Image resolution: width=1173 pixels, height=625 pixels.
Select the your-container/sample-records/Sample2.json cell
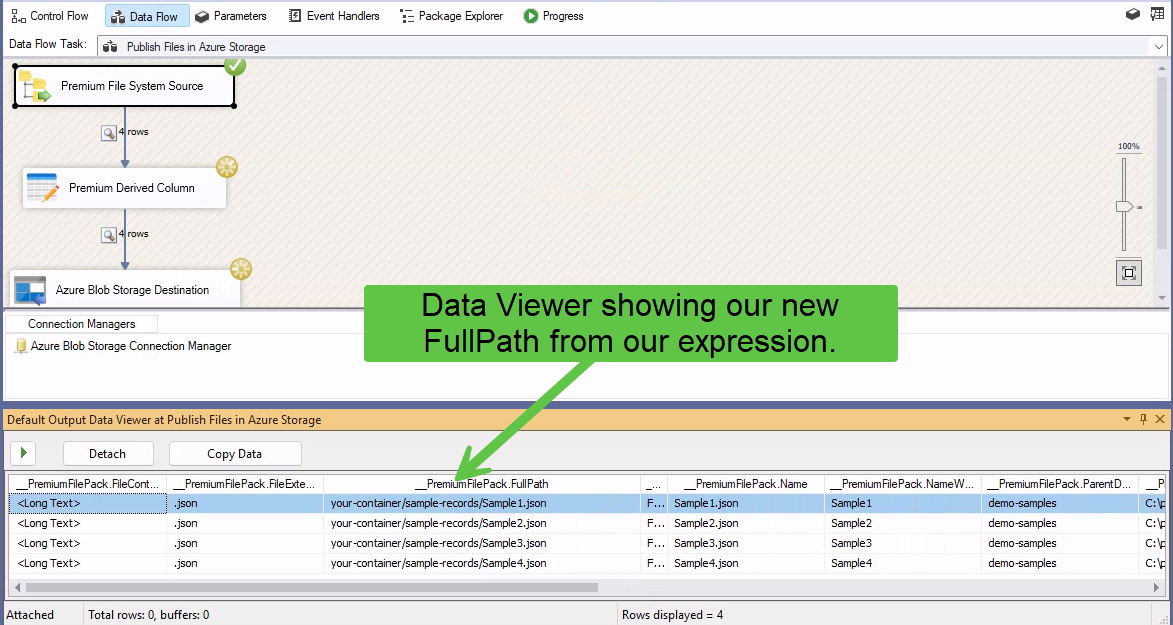pyautogui.click(x=482, y=523)
